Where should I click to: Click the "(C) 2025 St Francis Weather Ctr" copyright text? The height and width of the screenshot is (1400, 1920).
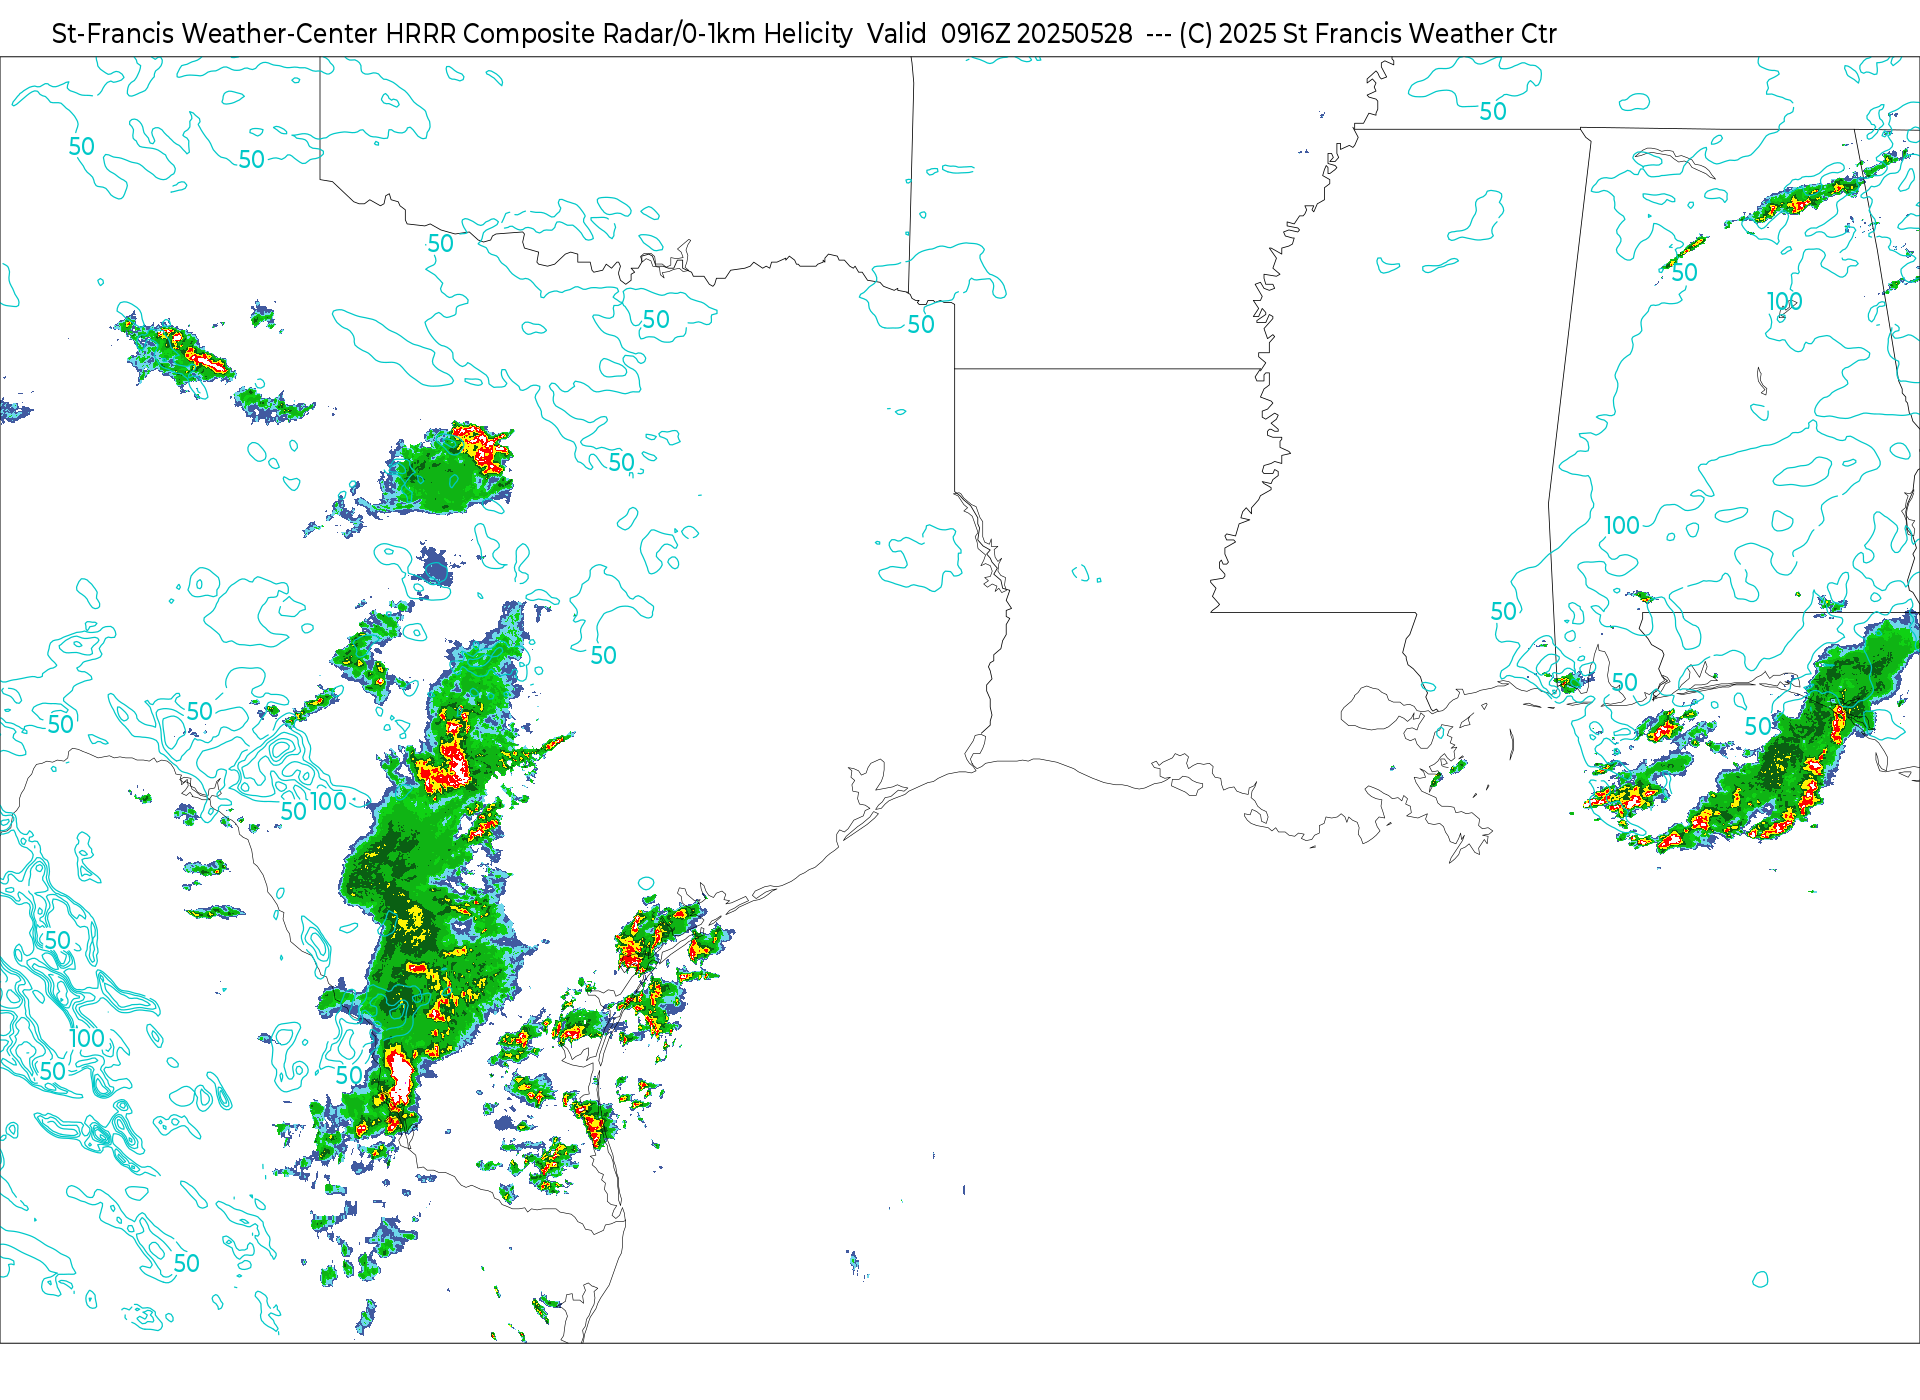click(1367, 34)
